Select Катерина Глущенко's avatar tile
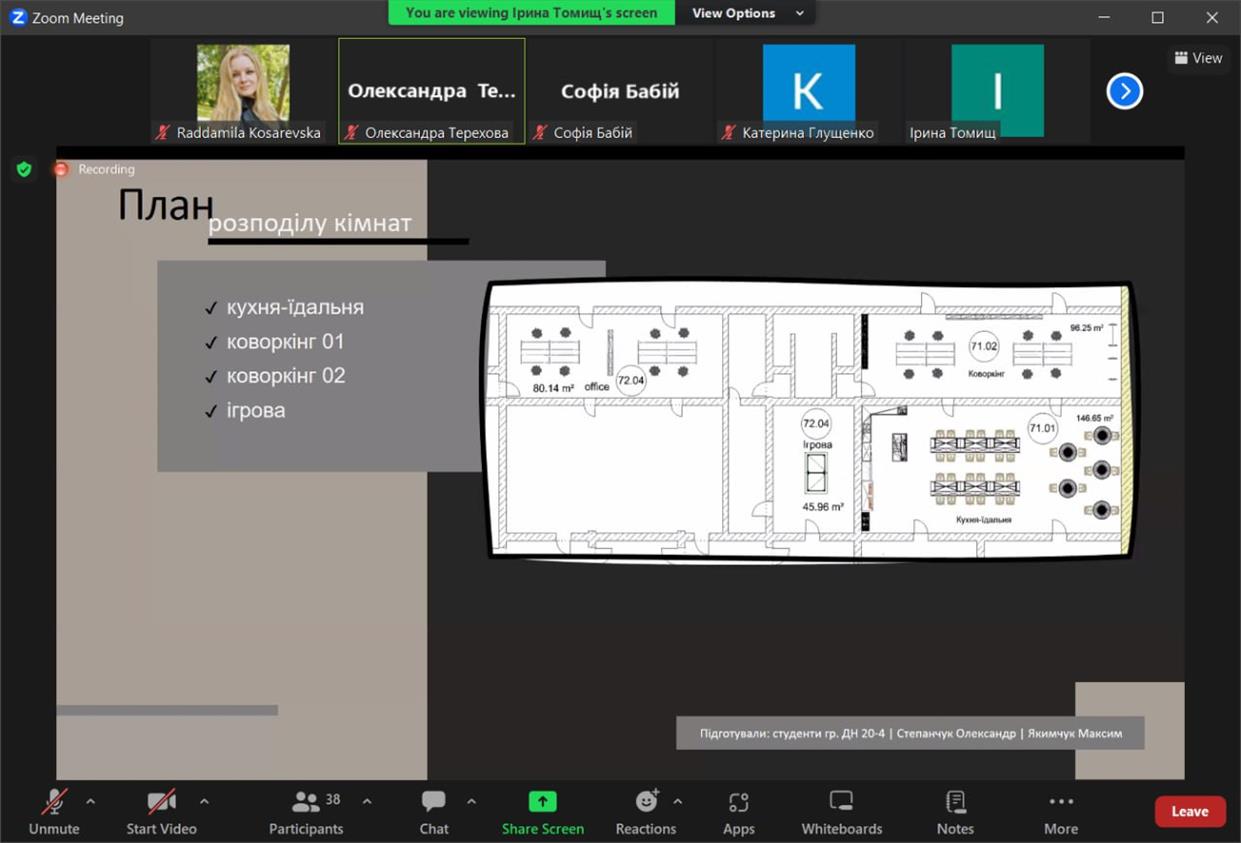 tap(808, 91)
